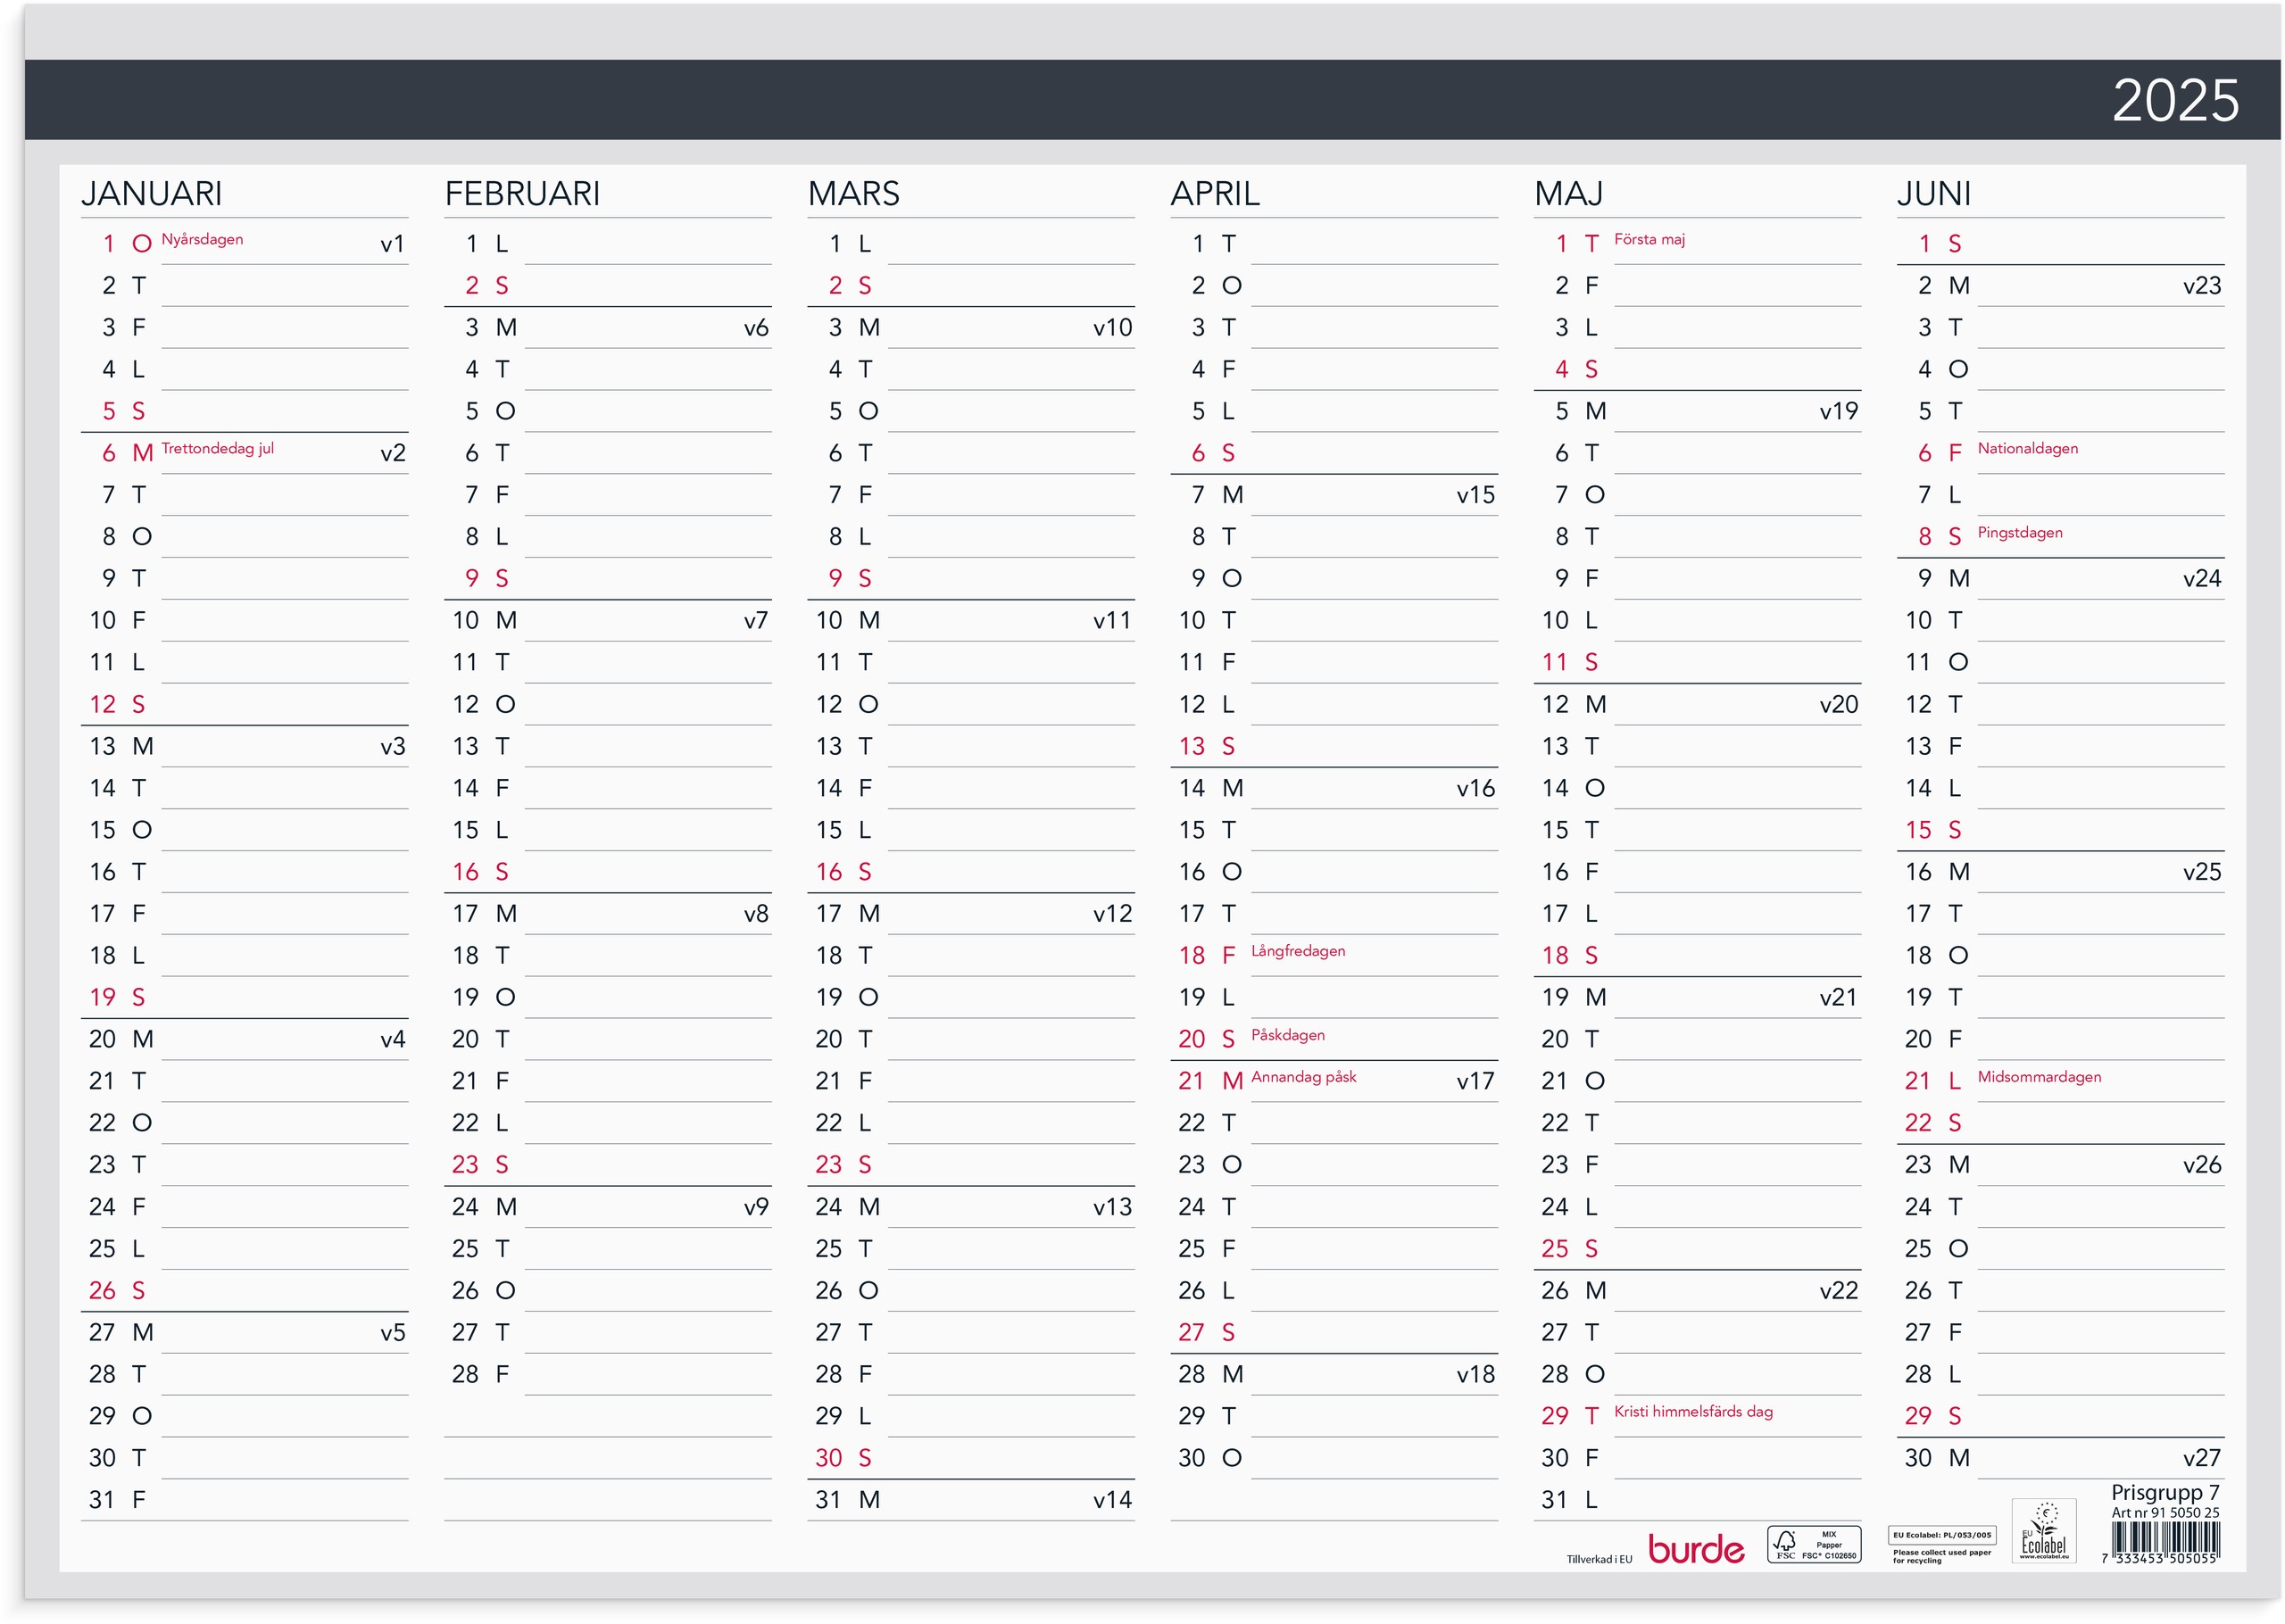Image resolution: width=2285 pixels, height=1624 pixels.
Task: Click week number v5 in January
Action: (392, 1333)
